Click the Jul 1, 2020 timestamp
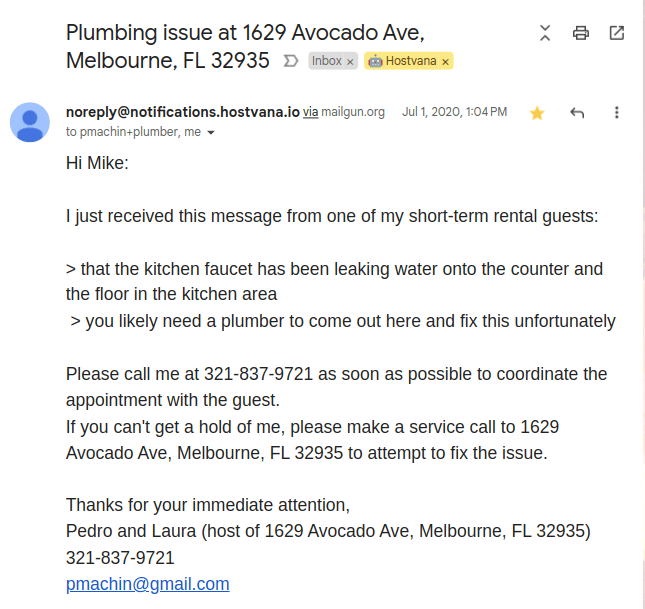Image resolution: width=645 pixels, height=609 pixels. [454, 112]
